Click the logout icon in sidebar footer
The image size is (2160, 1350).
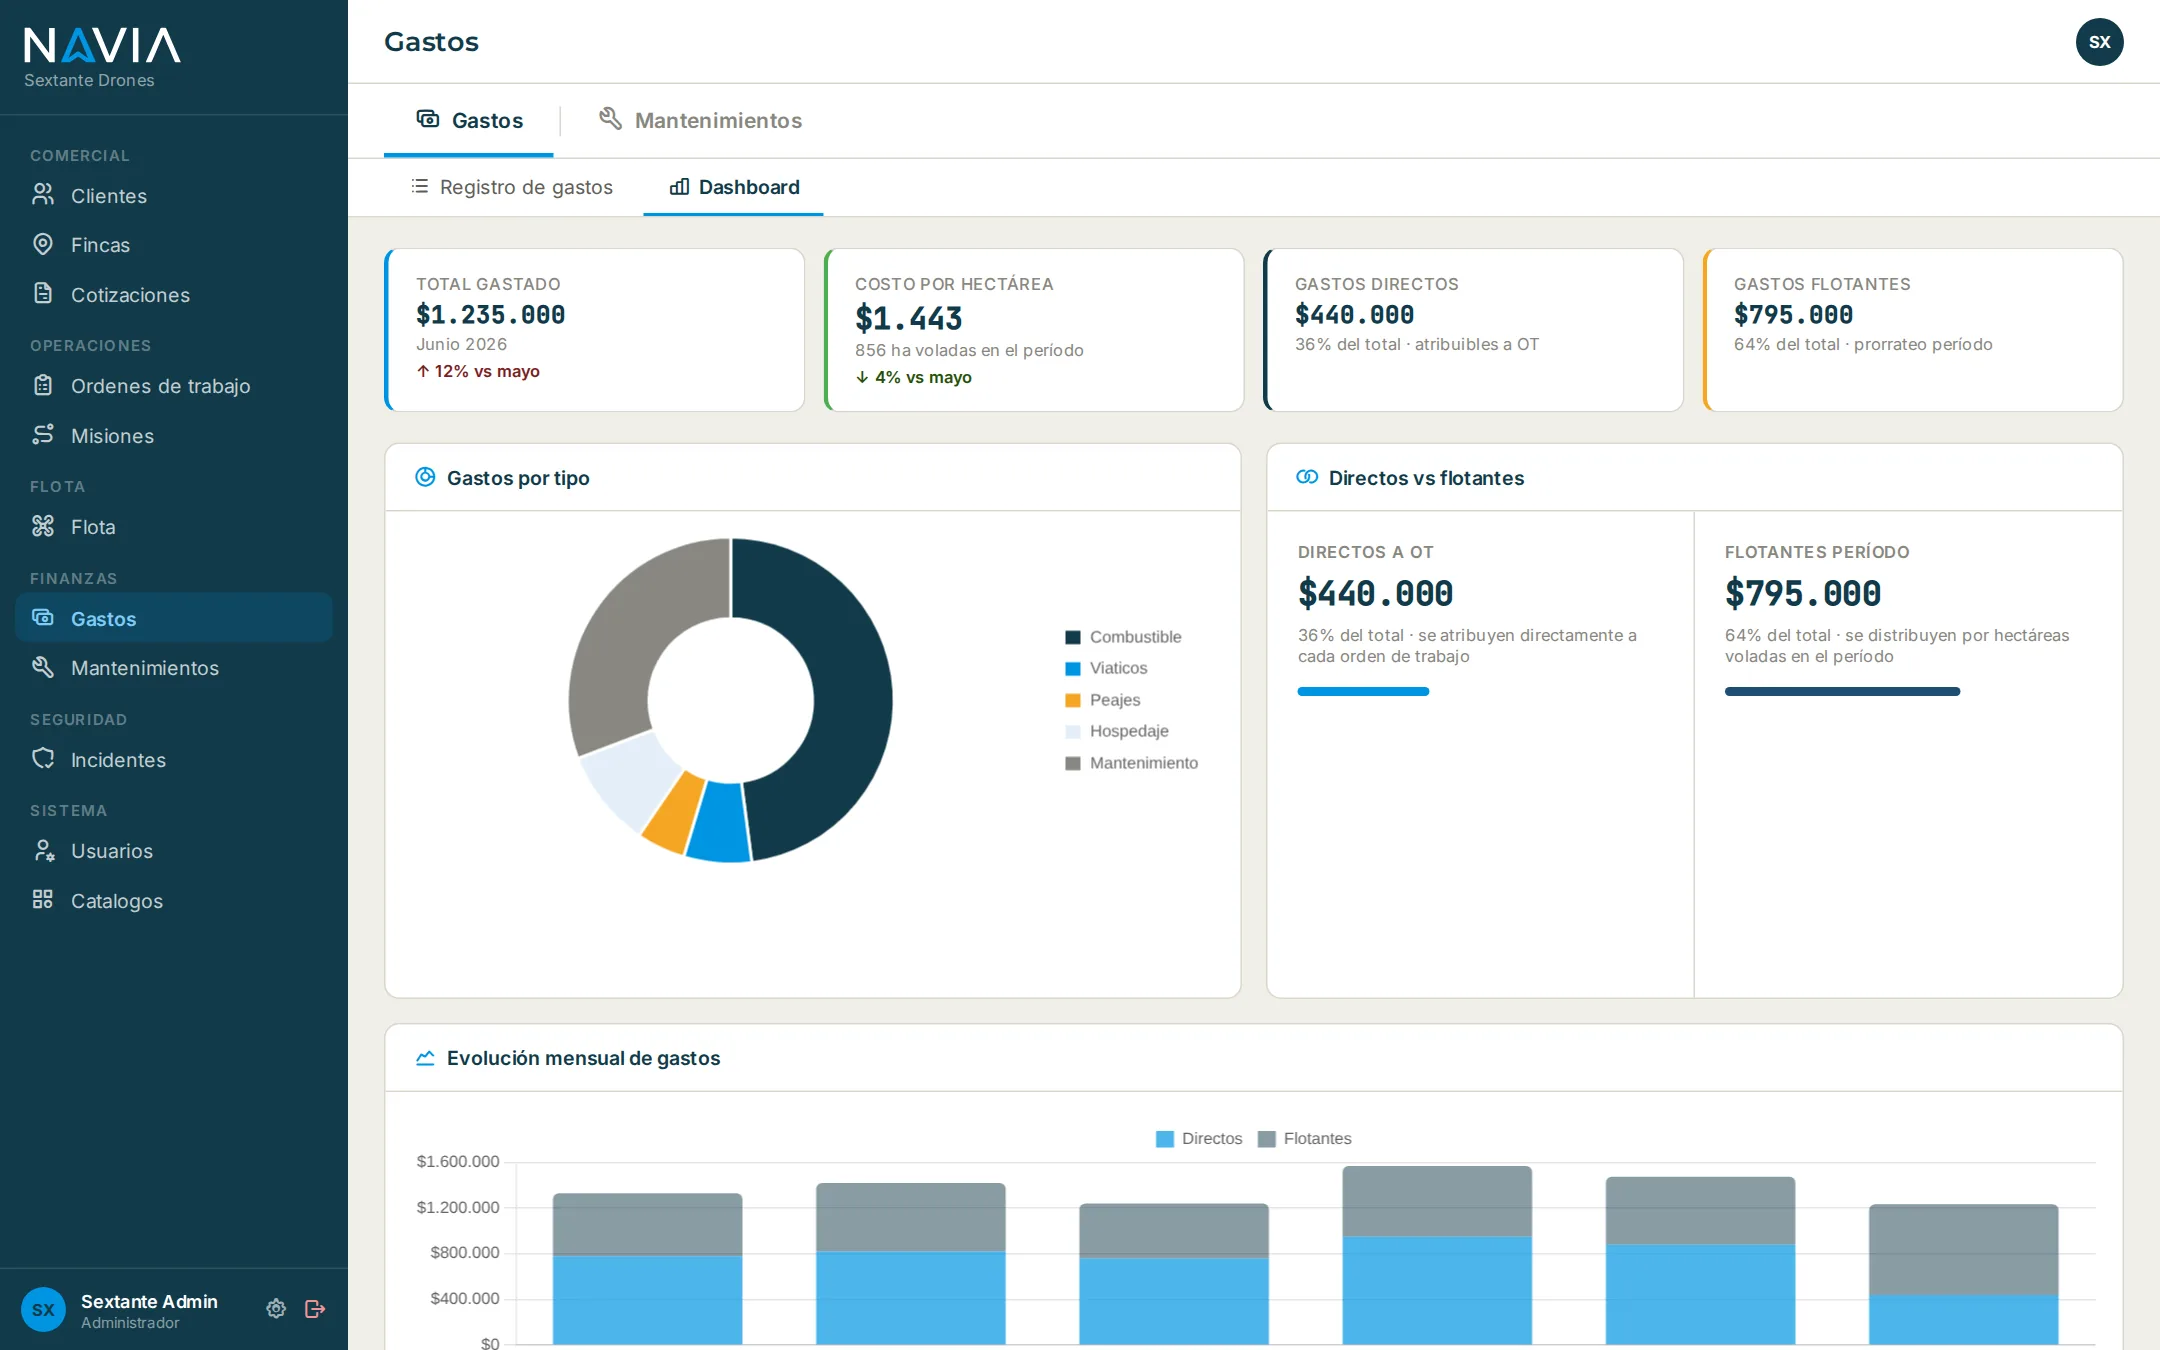pos(315,1308)
